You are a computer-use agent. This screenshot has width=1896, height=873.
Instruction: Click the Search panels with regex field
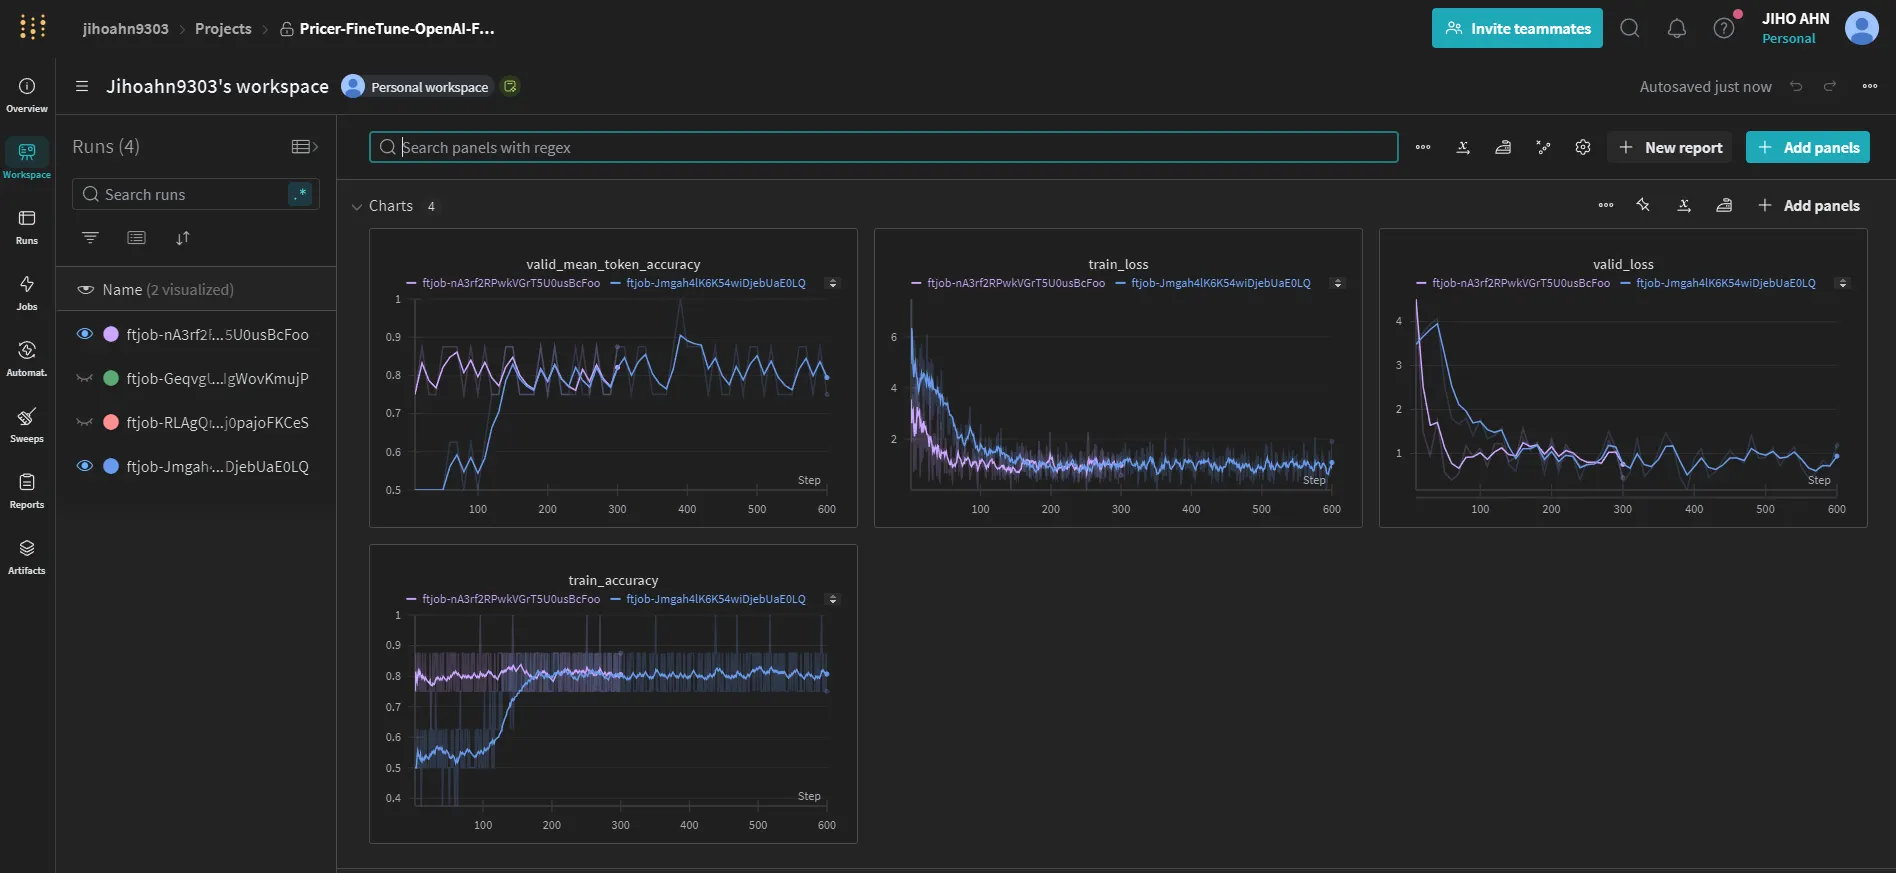click(883, 147)
